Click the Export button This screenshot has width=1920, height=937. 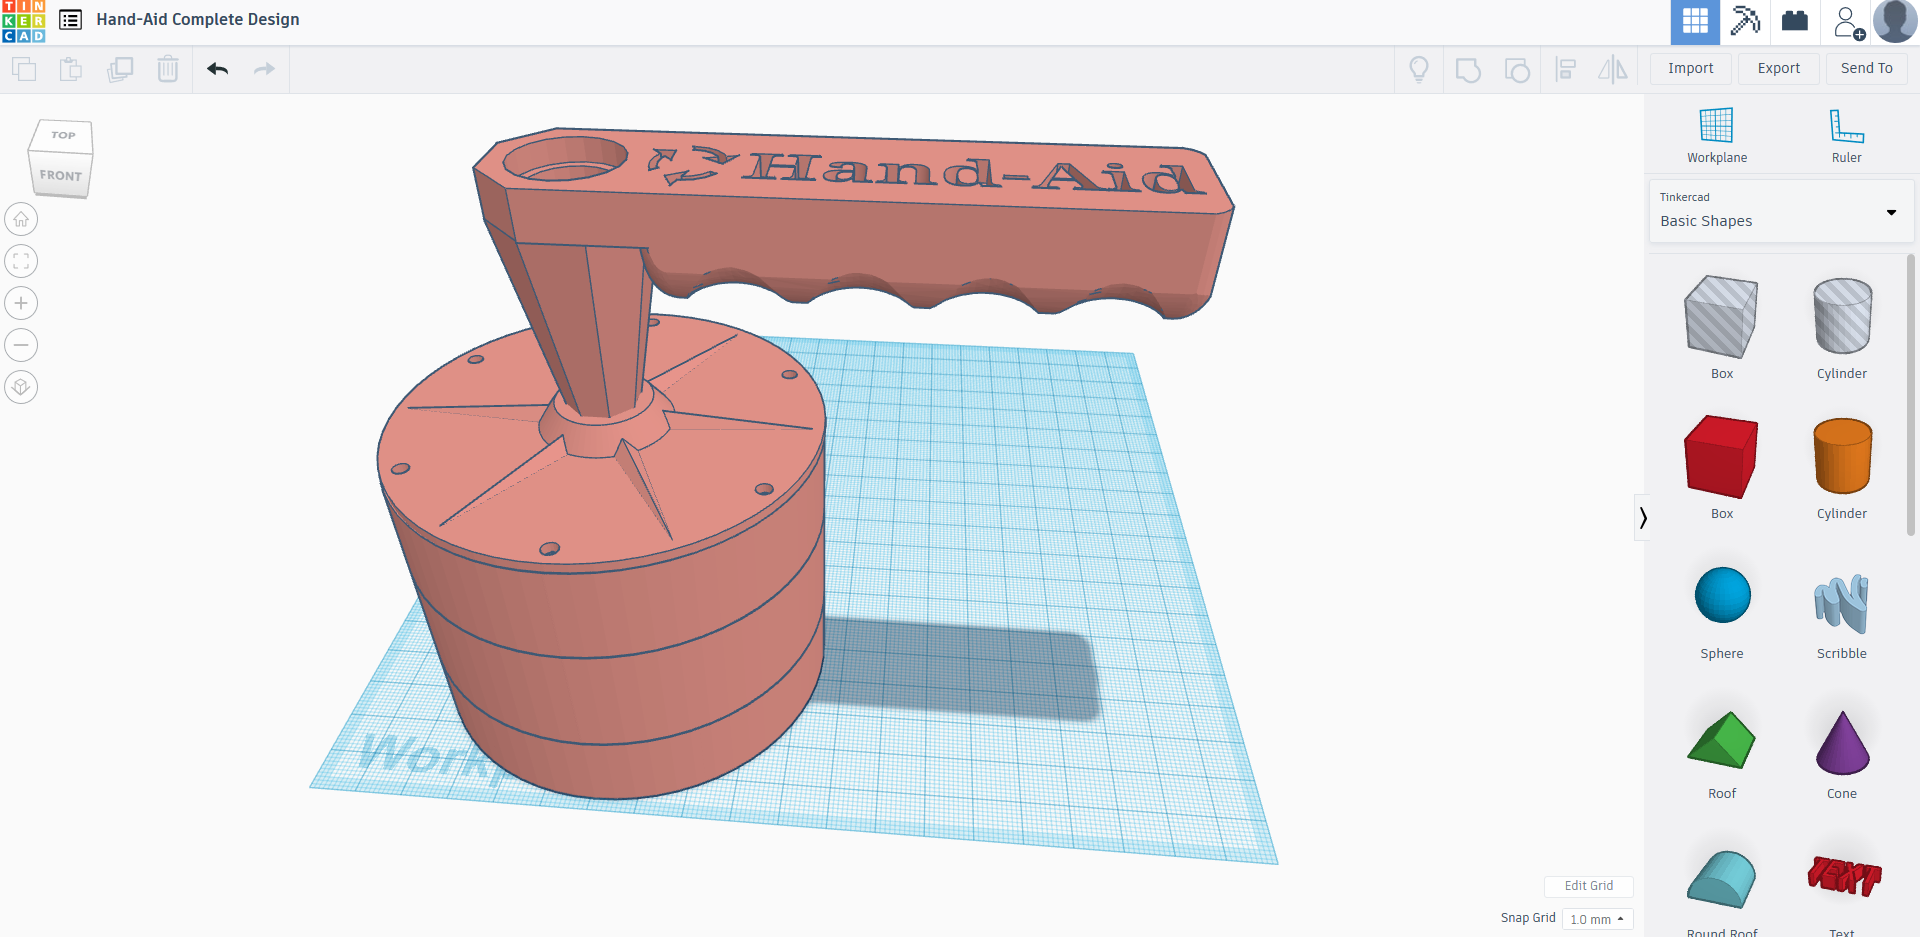point(1779,68)
